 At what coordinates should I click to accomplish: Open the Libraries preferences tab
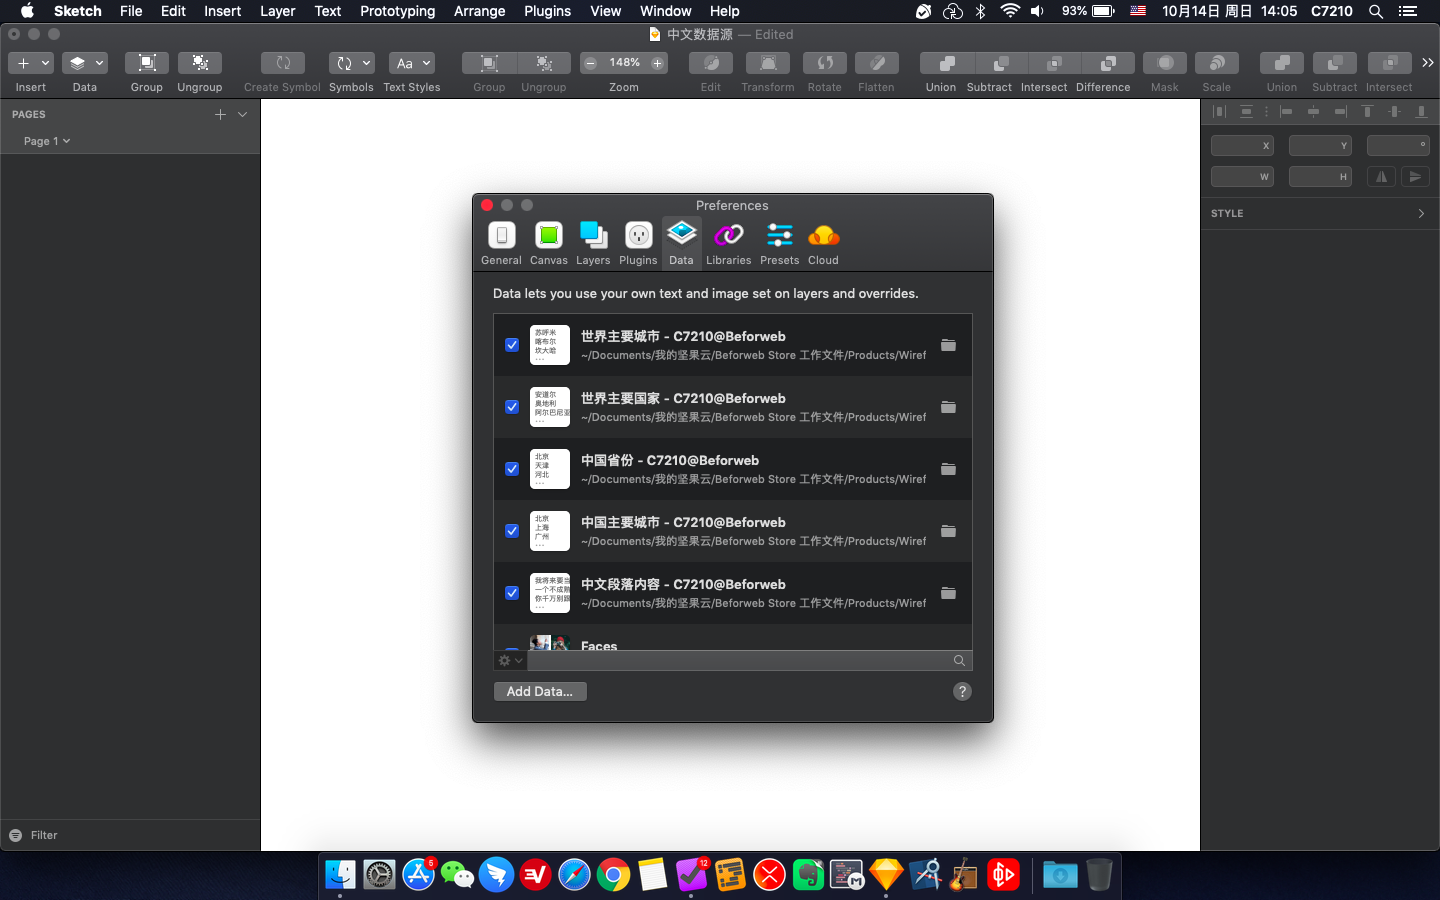(x=728, y=244)
